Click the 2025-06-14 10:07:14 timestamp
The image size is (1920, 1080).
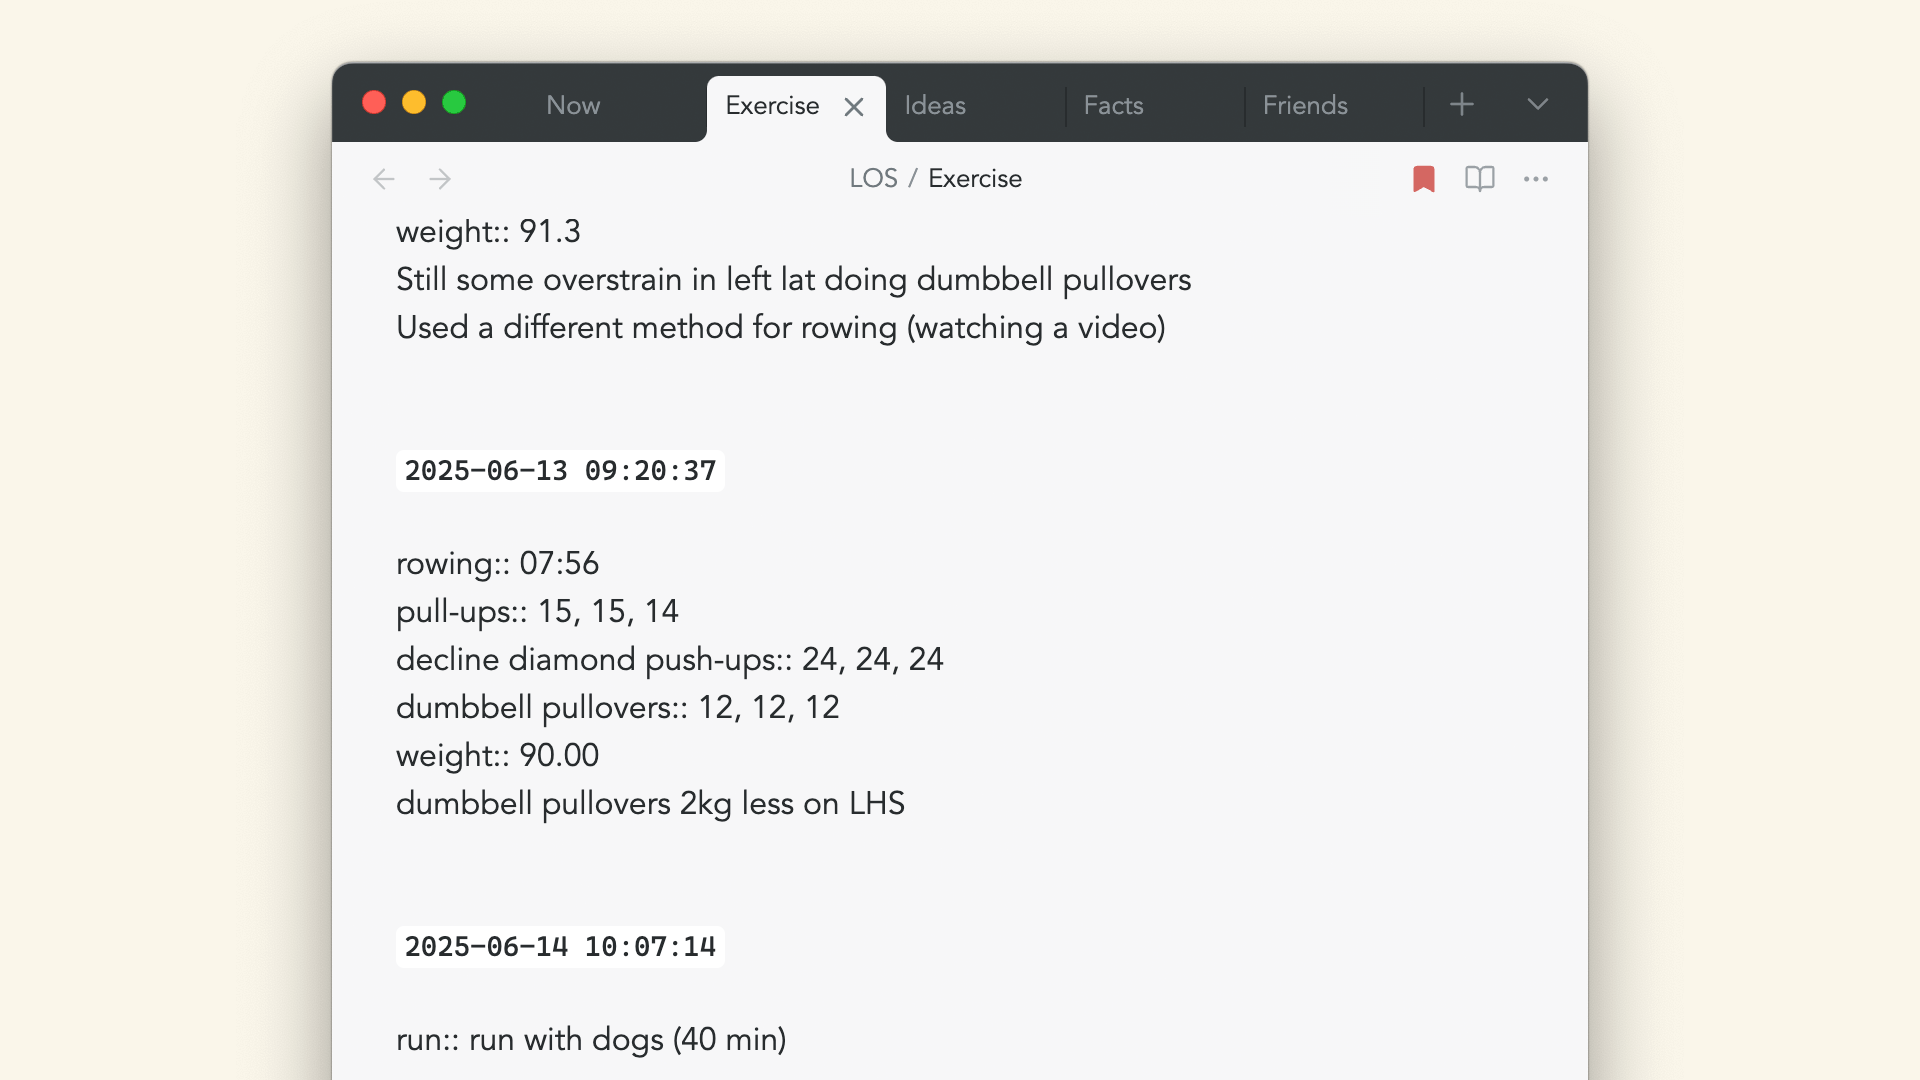[x=560, y=947]
